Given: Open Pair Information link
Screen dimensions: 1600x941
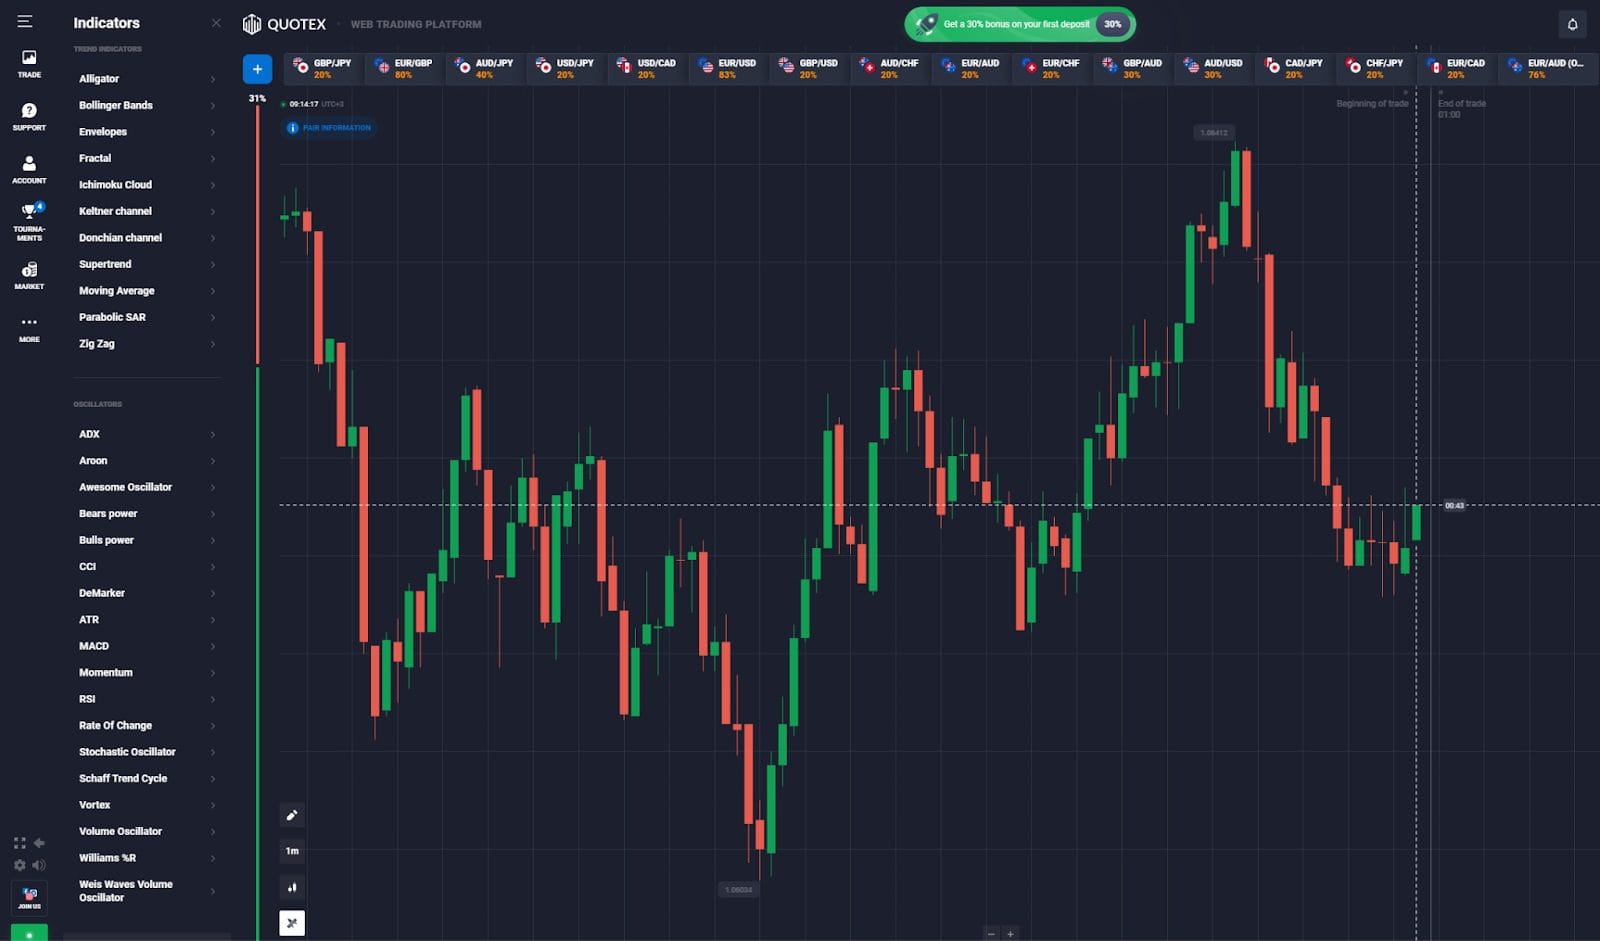Looking at the screenshot, I should tap(329, 128).
